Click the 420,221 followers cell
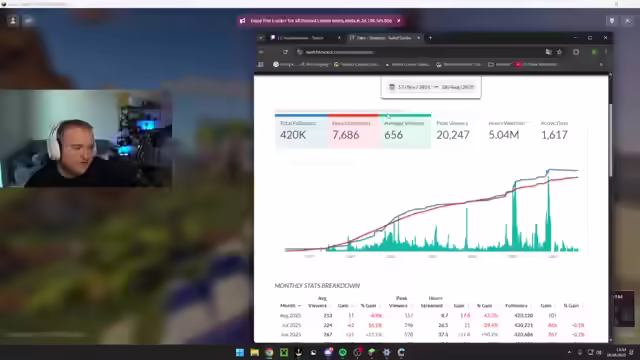Viewport: 640px width, 360px height. pyautogui.click(x=523, y=325)
